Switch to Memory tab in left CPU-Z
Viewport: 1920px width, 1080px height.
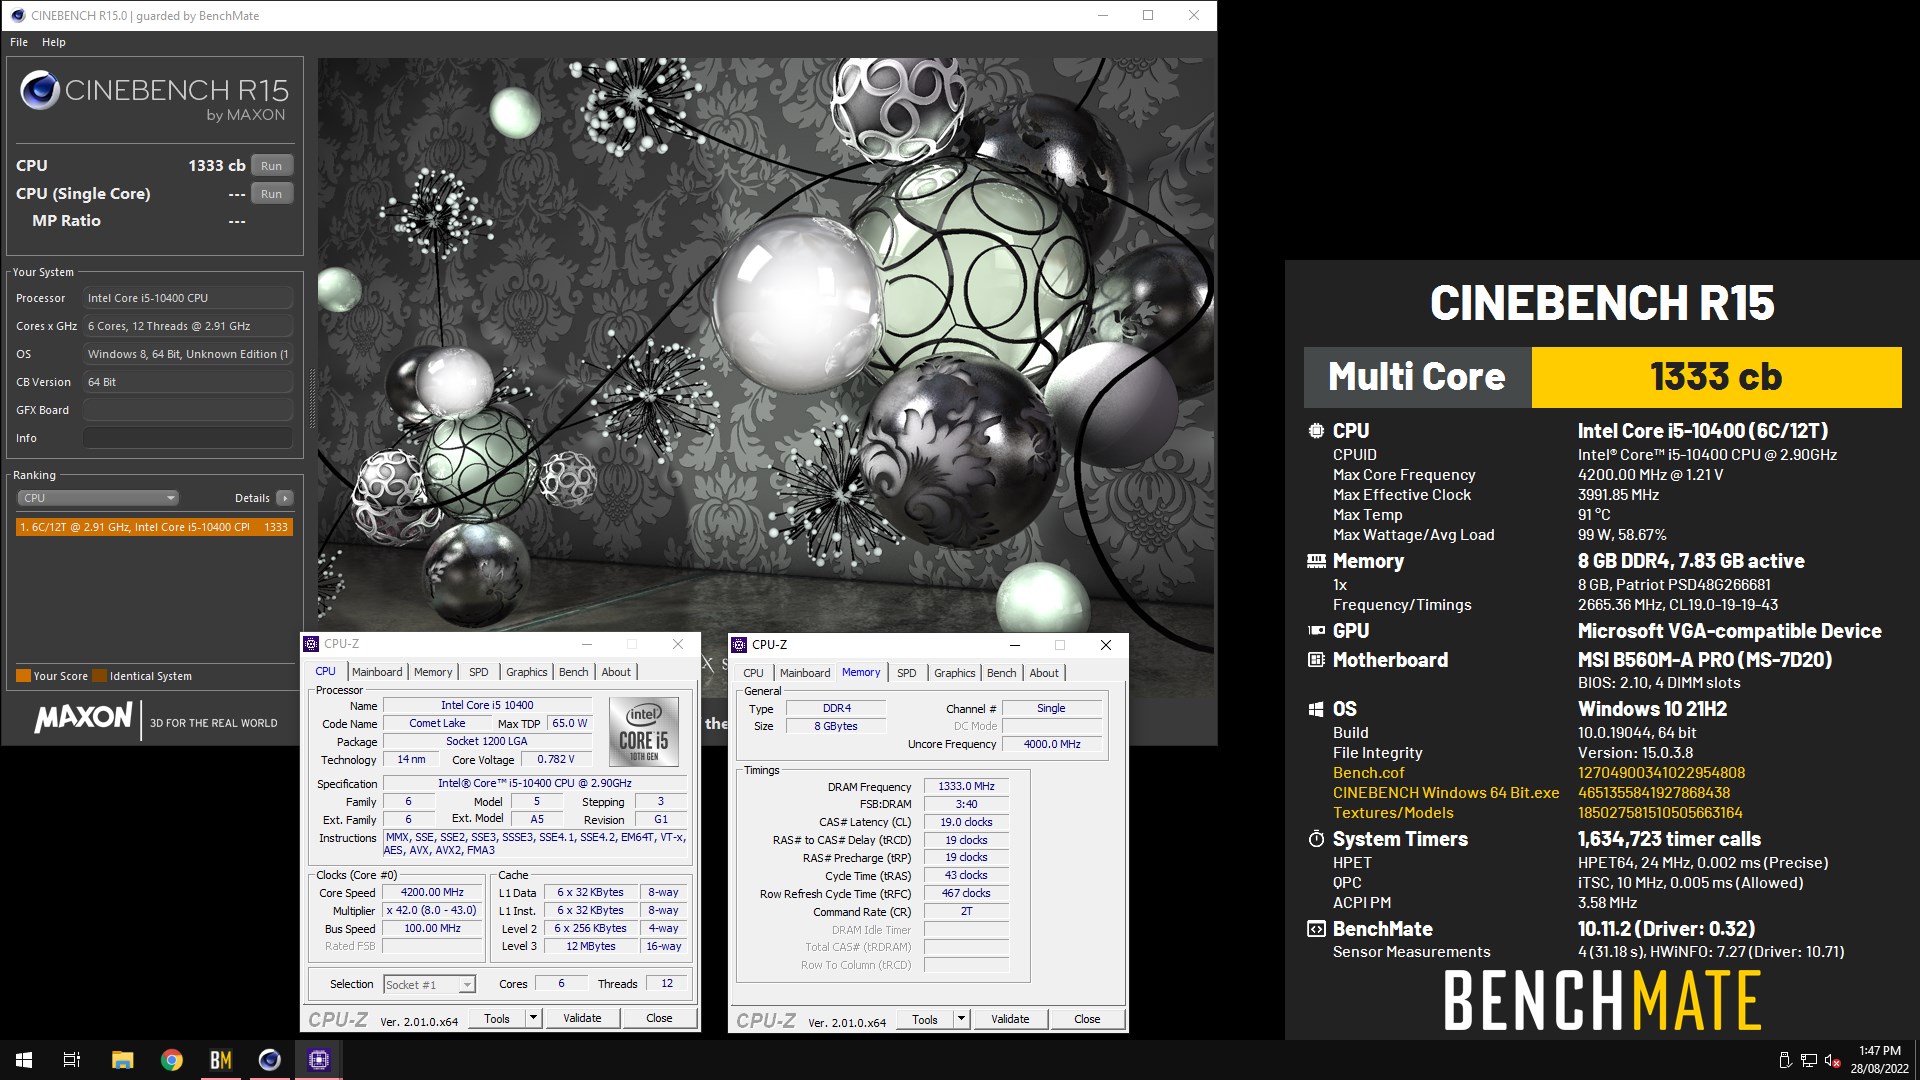[433, 672]
